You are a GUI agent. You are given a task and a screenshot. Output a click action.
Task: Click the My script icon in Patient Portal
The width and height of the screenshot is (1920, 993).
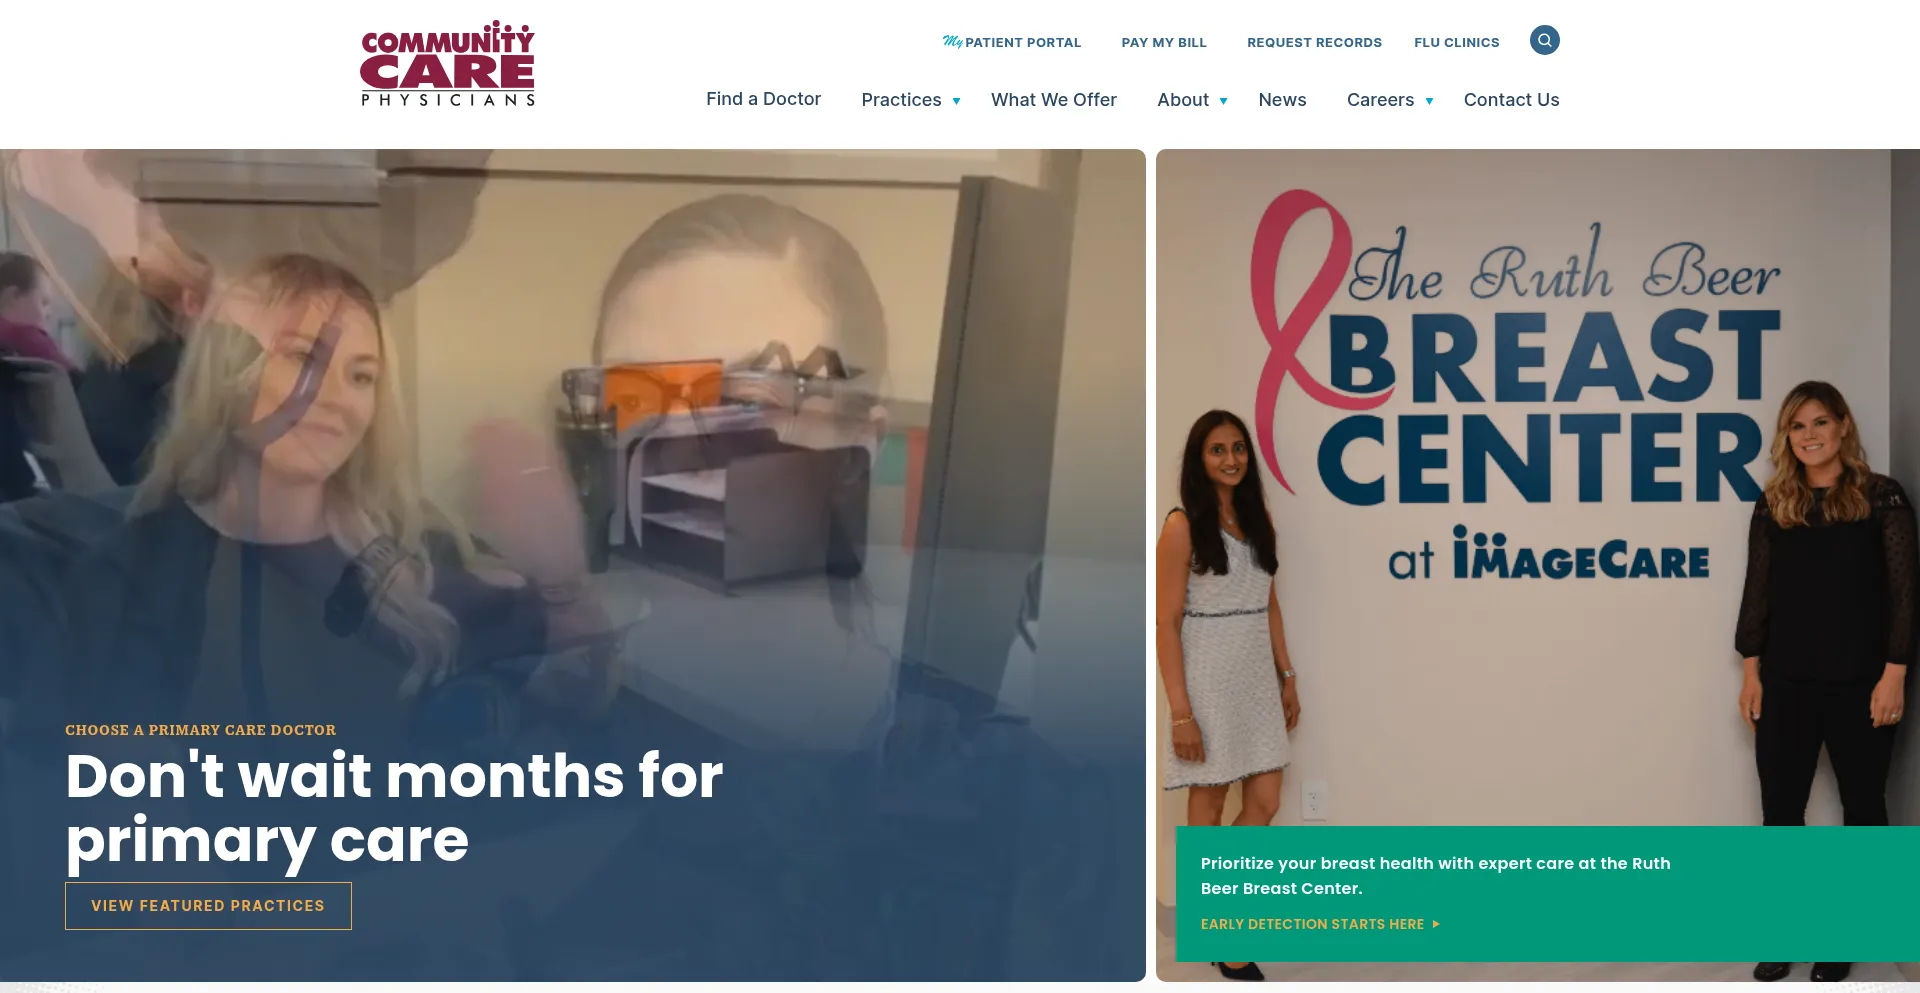pyautogui.click(x=952, y=41)
